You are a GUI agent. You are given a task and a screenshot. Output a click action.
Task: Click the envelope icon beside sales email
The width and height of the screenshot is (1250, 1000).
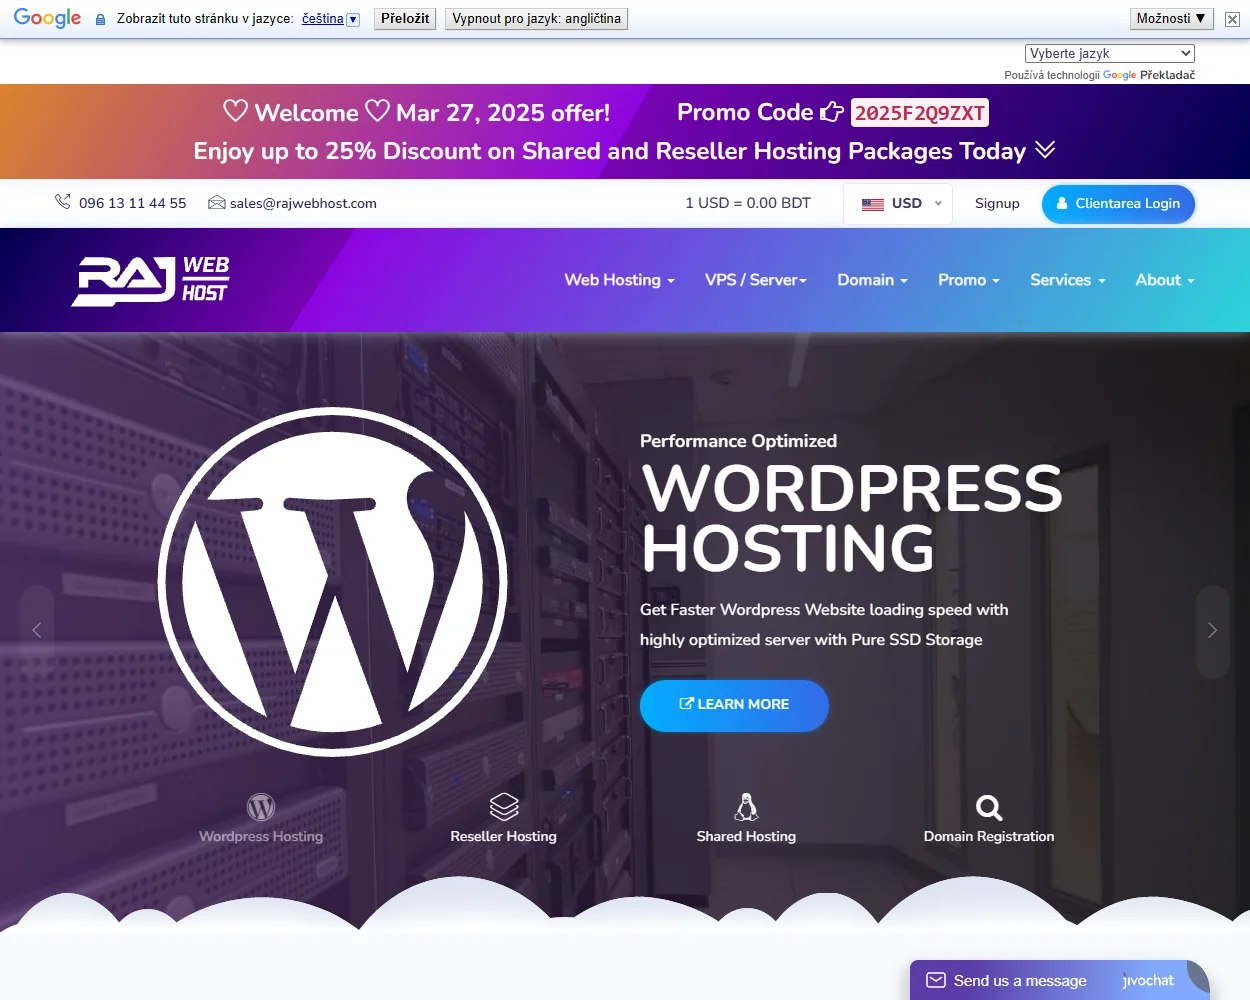[216, 202]
